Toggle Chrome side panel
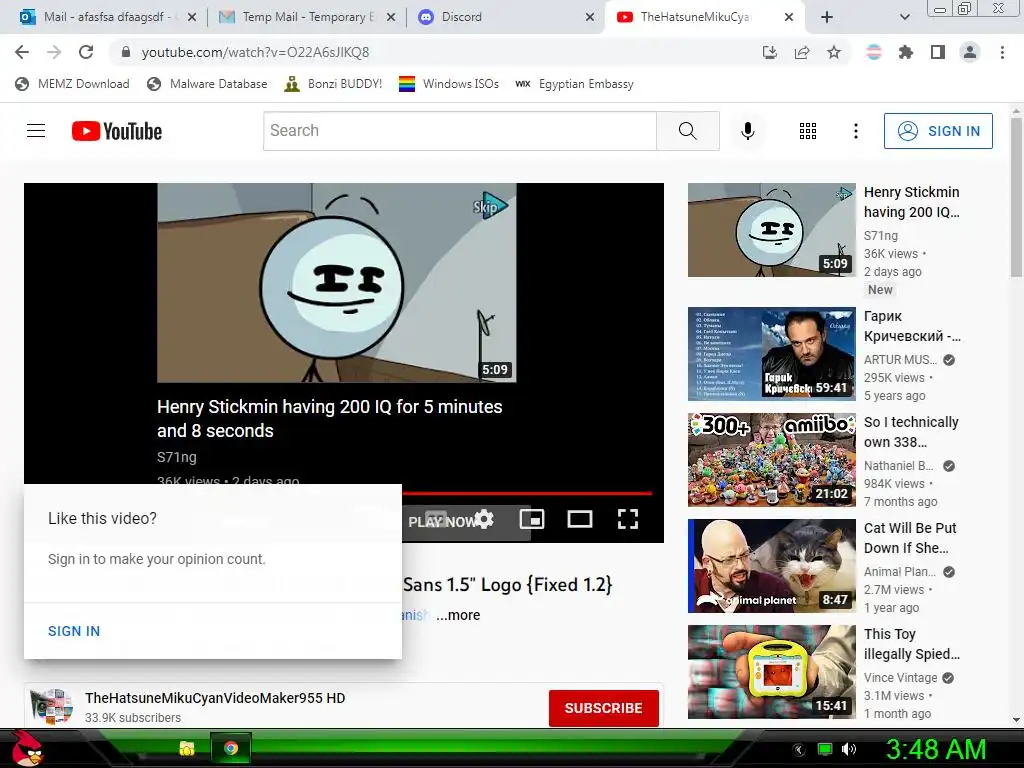Viewport: 1024px width, 768px height. pyautogui.click(x=938, y=52)
